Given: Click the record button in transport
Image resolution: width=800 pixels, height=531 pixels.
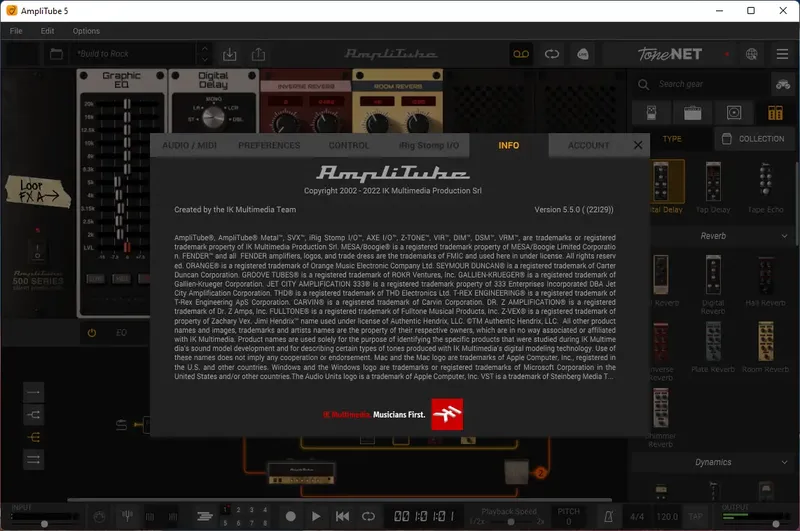Looking at the screenshot, I should (290, 516).
